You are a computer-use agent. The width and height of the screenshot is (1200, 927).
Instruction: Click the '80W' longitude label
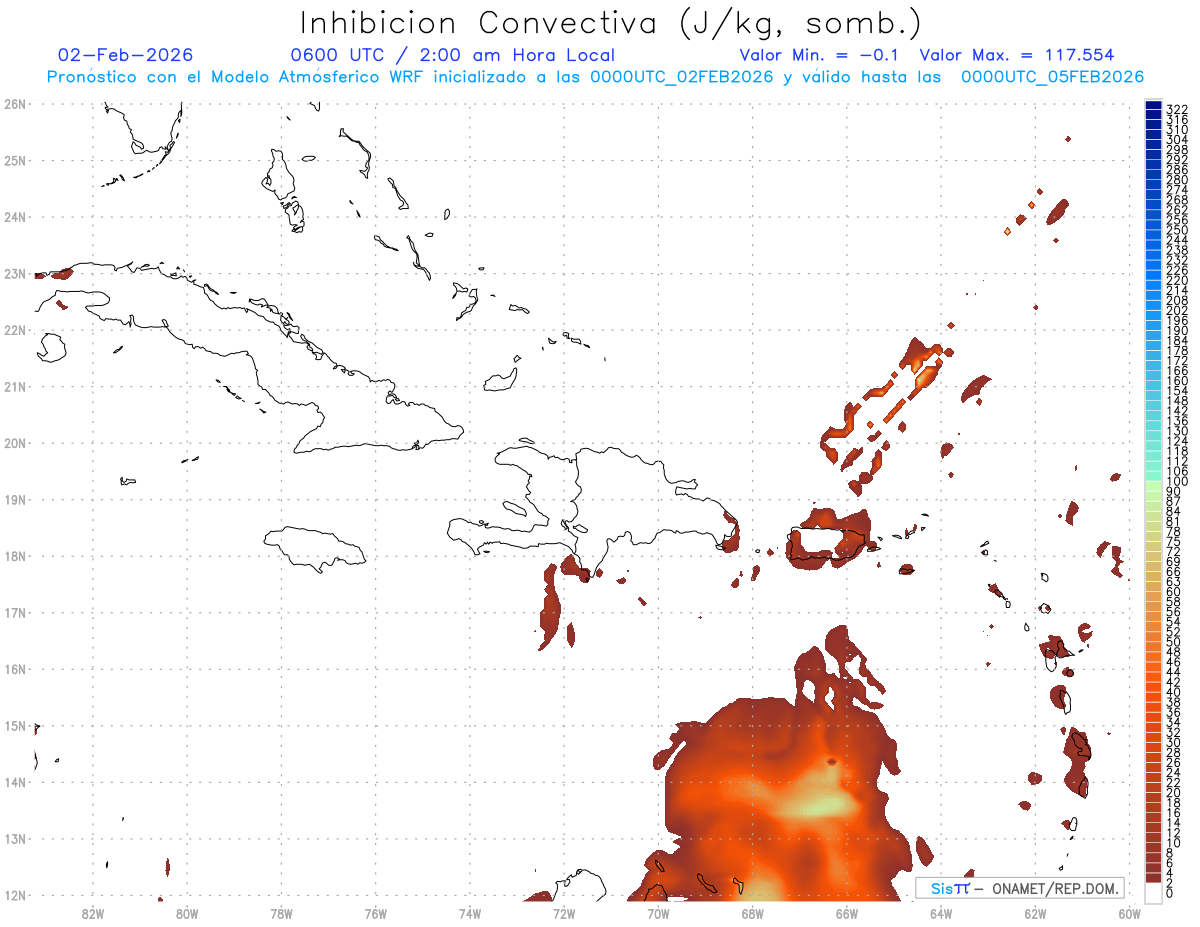click(x=187, y=912)
